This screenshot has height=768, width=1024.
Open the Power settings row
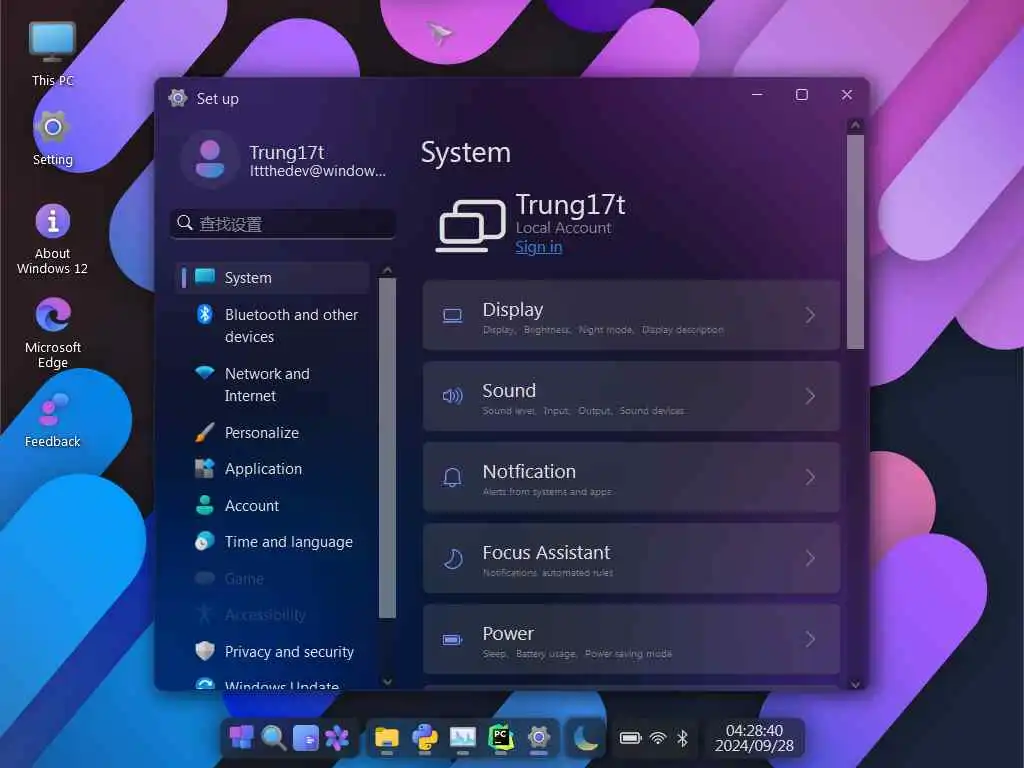click(x=631, y=639)
